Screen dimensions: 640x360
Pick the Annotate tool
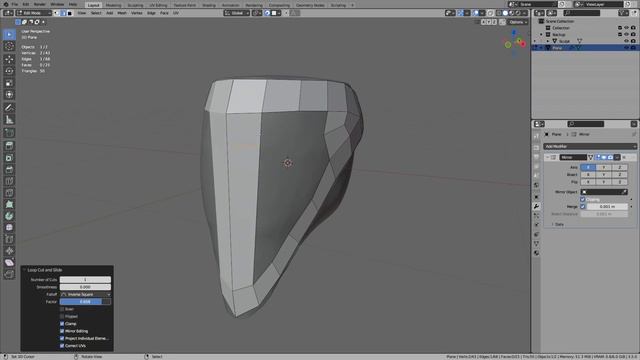point(9,108)
